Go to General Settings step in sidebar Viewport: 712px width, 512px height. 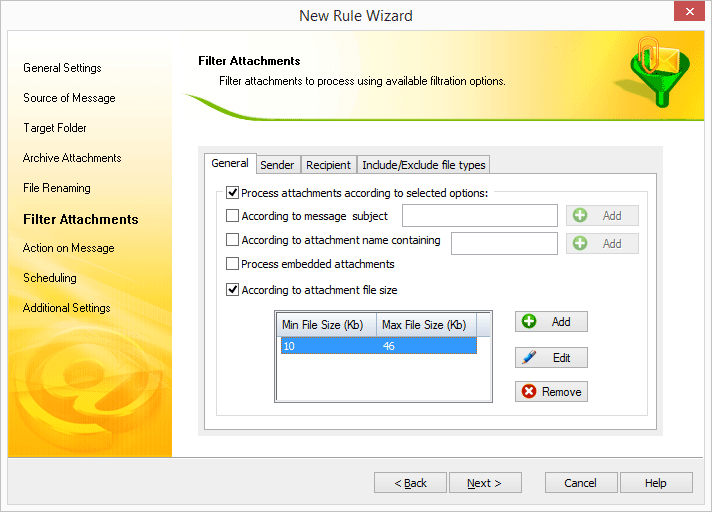coord(62,68)
